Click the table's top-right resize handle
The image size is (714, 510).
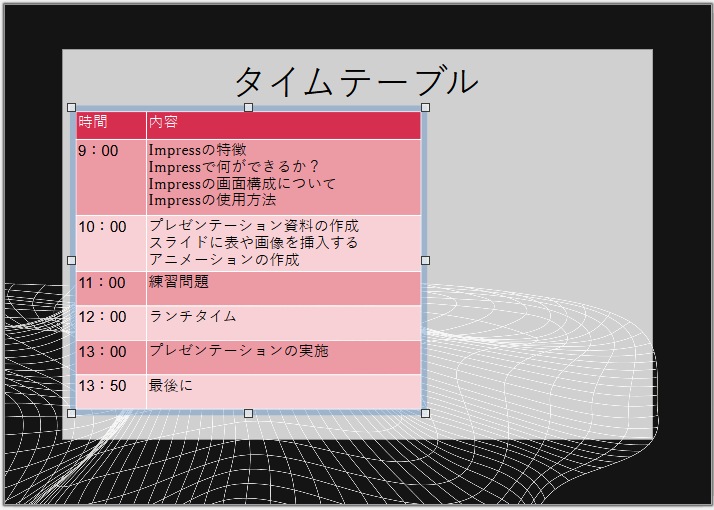[425, 107]
